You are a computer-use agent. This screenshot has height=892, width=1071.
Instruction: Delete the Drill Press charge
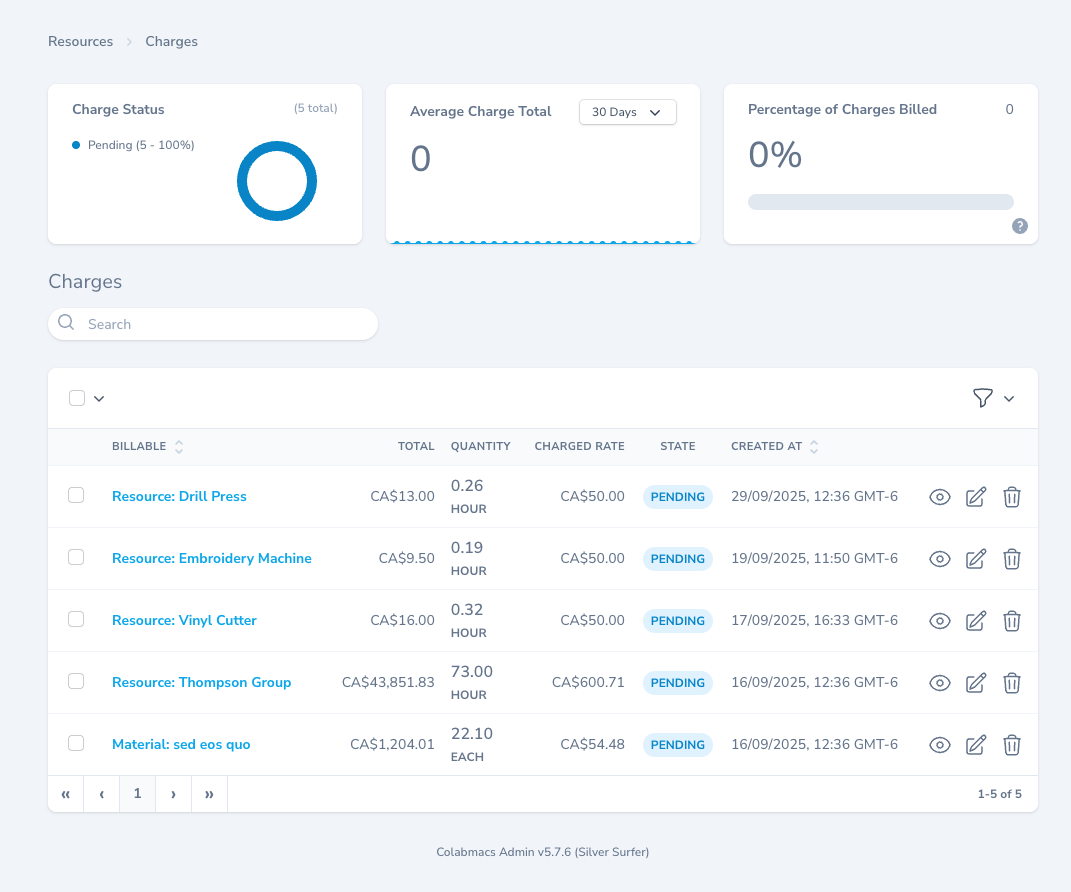[1012, 497]
